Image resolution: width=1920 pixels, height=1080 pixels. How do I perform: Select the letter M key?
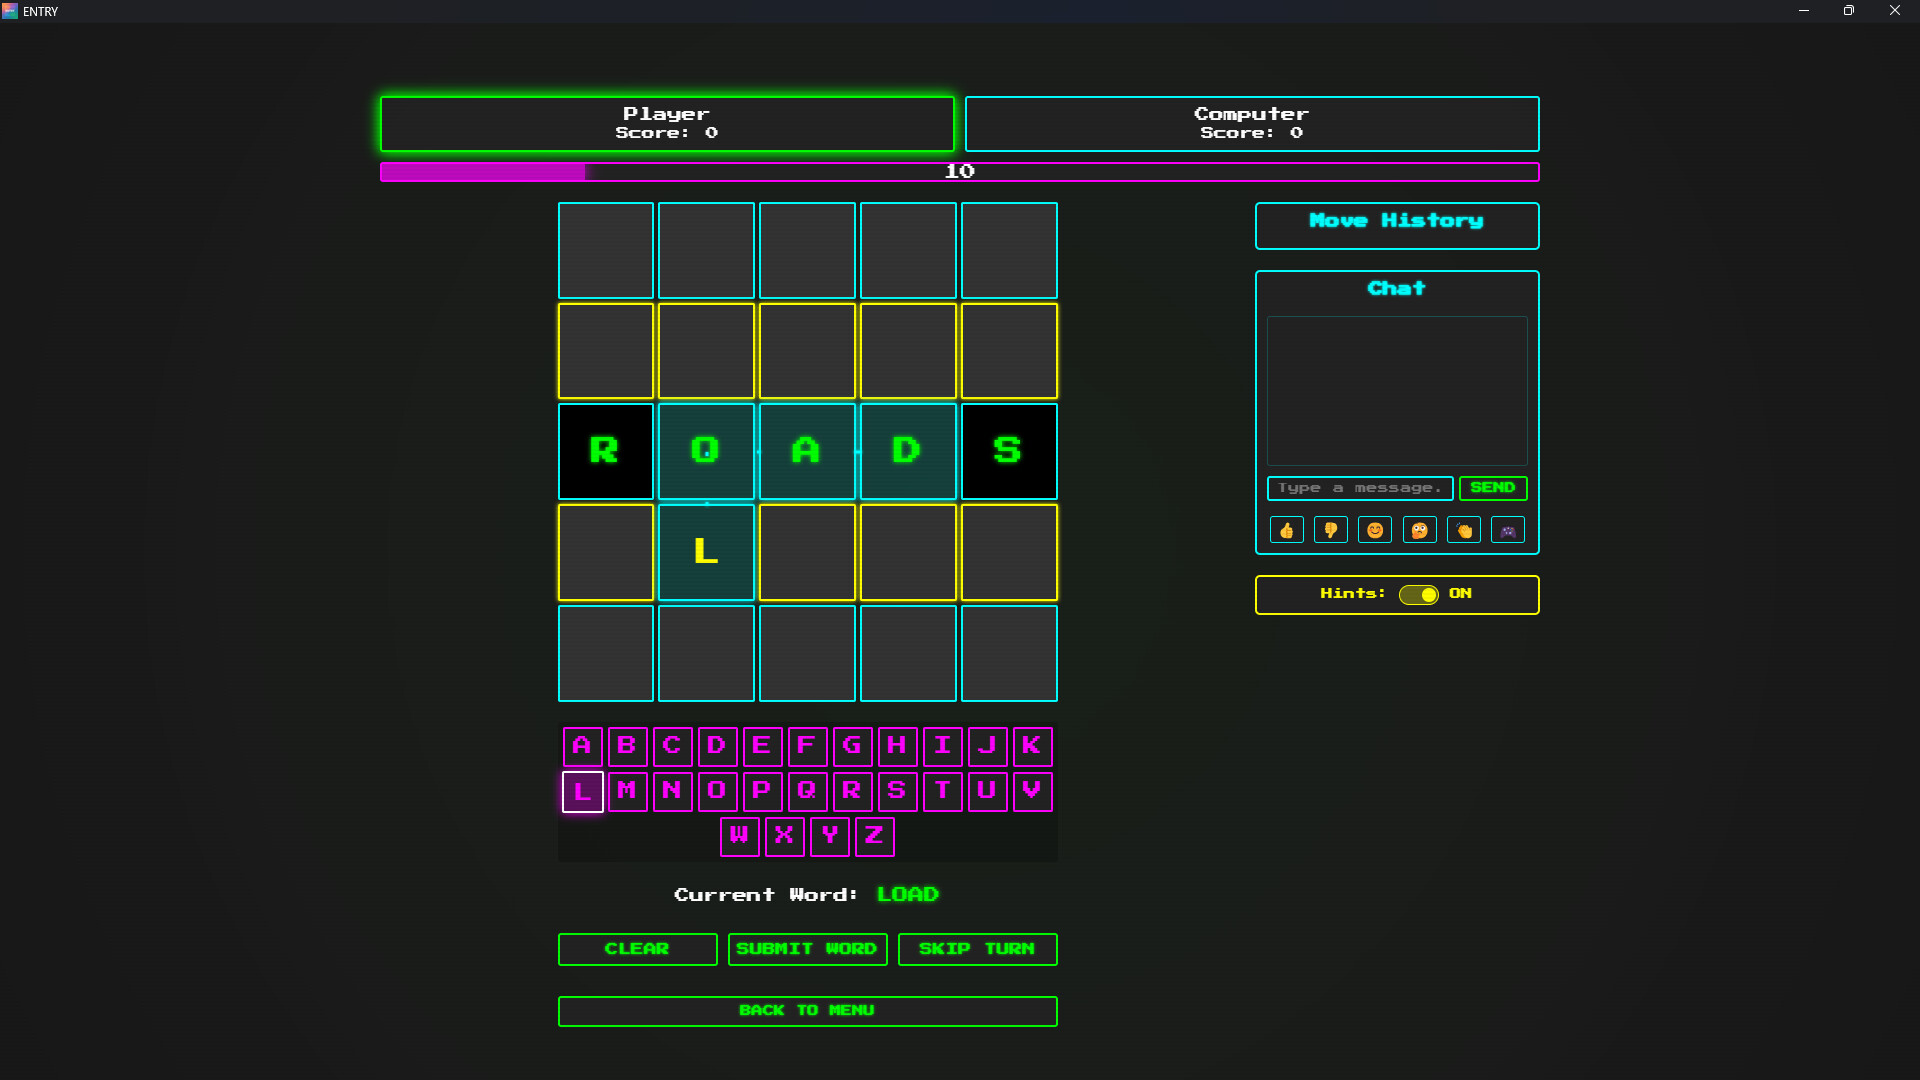coord(628,792)
